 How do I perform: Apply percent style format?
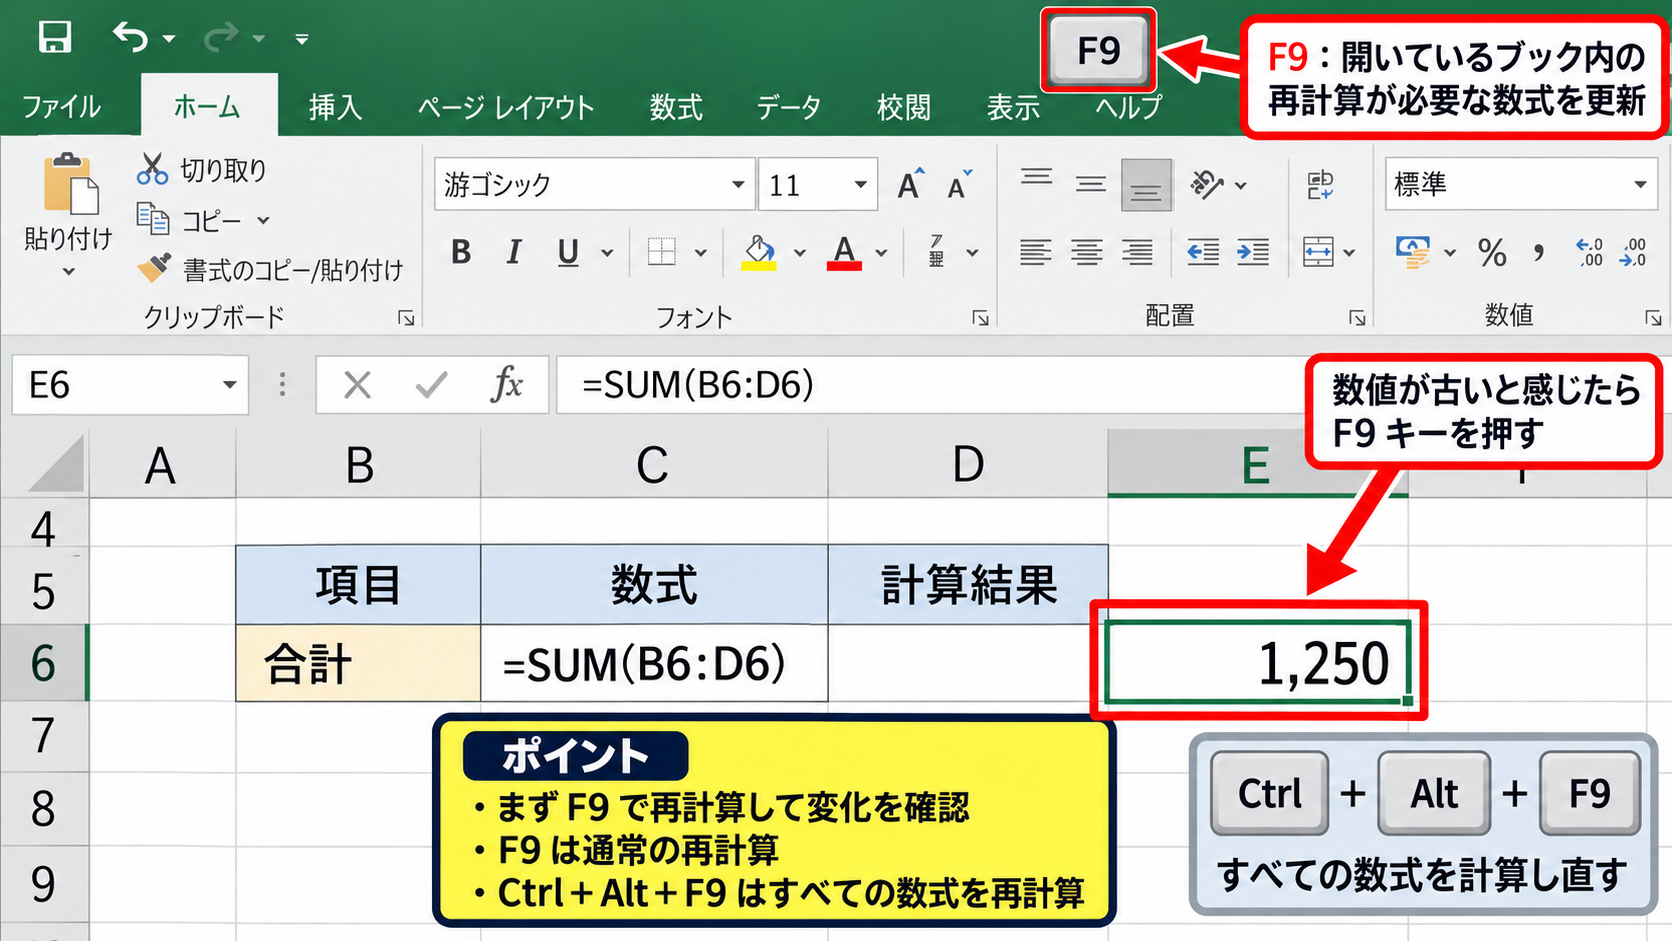[1492, 252]
